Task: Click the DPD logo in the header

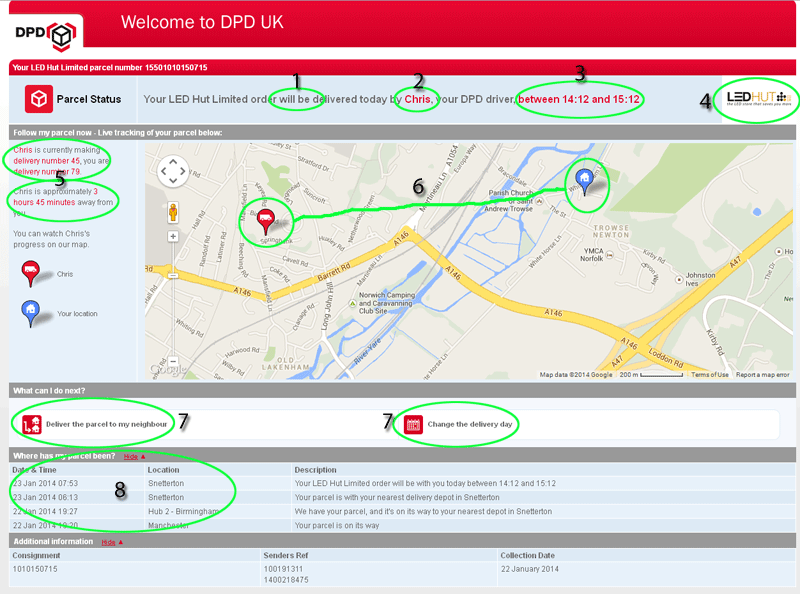Action: click(46, 35)
